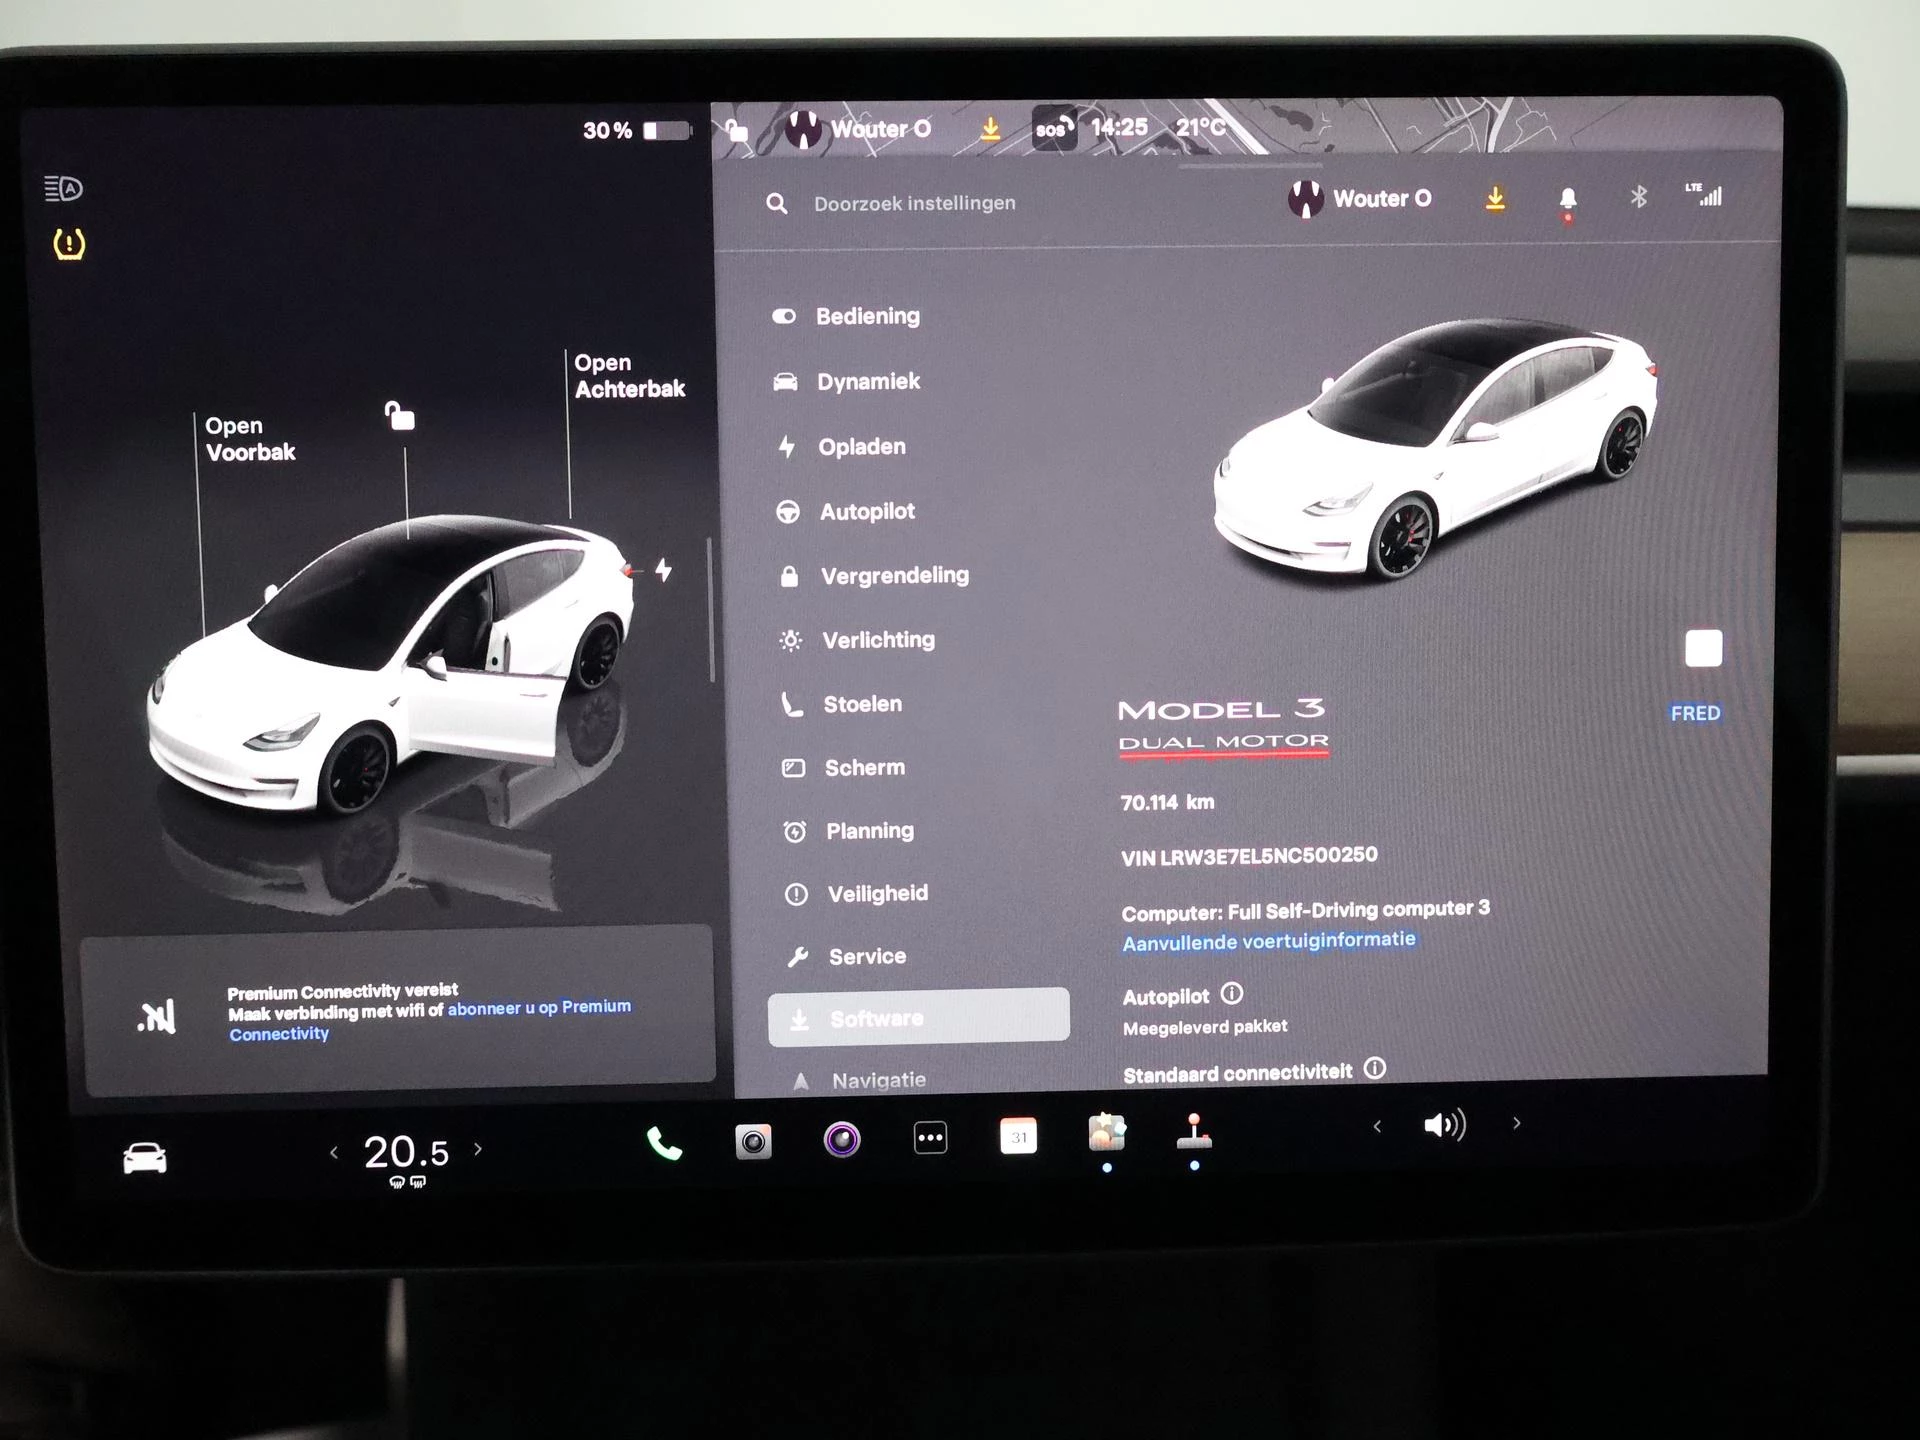Open the yellow software download icon in settings header

point(1495,198)
